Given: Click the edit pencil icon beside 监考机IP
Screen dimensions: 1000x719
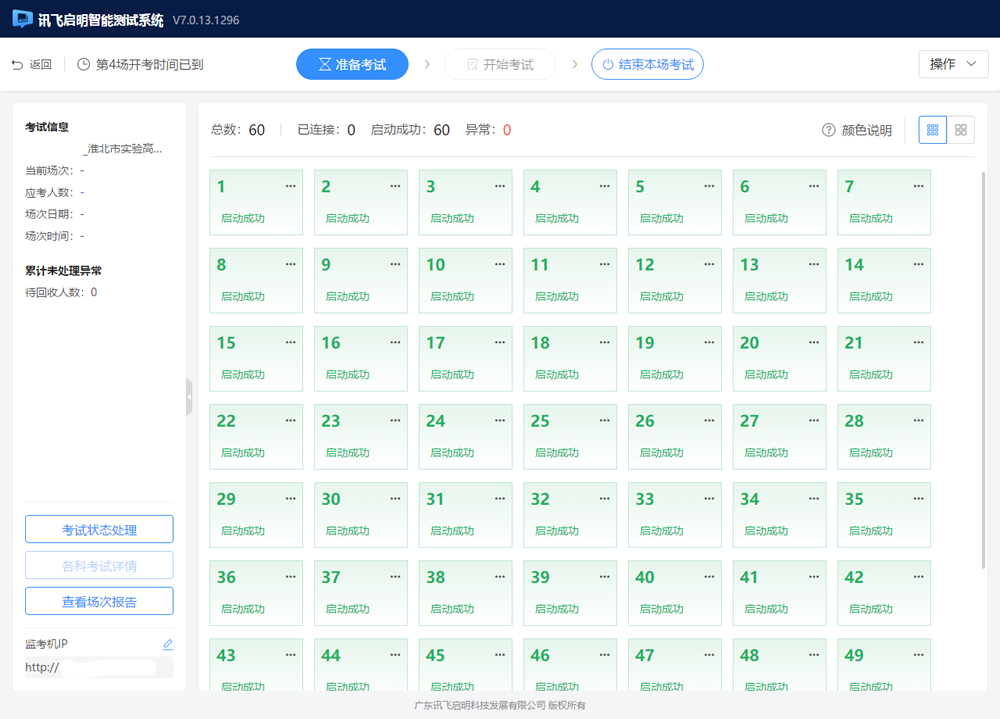Looking at the screenshot, I should pos(168,644).
